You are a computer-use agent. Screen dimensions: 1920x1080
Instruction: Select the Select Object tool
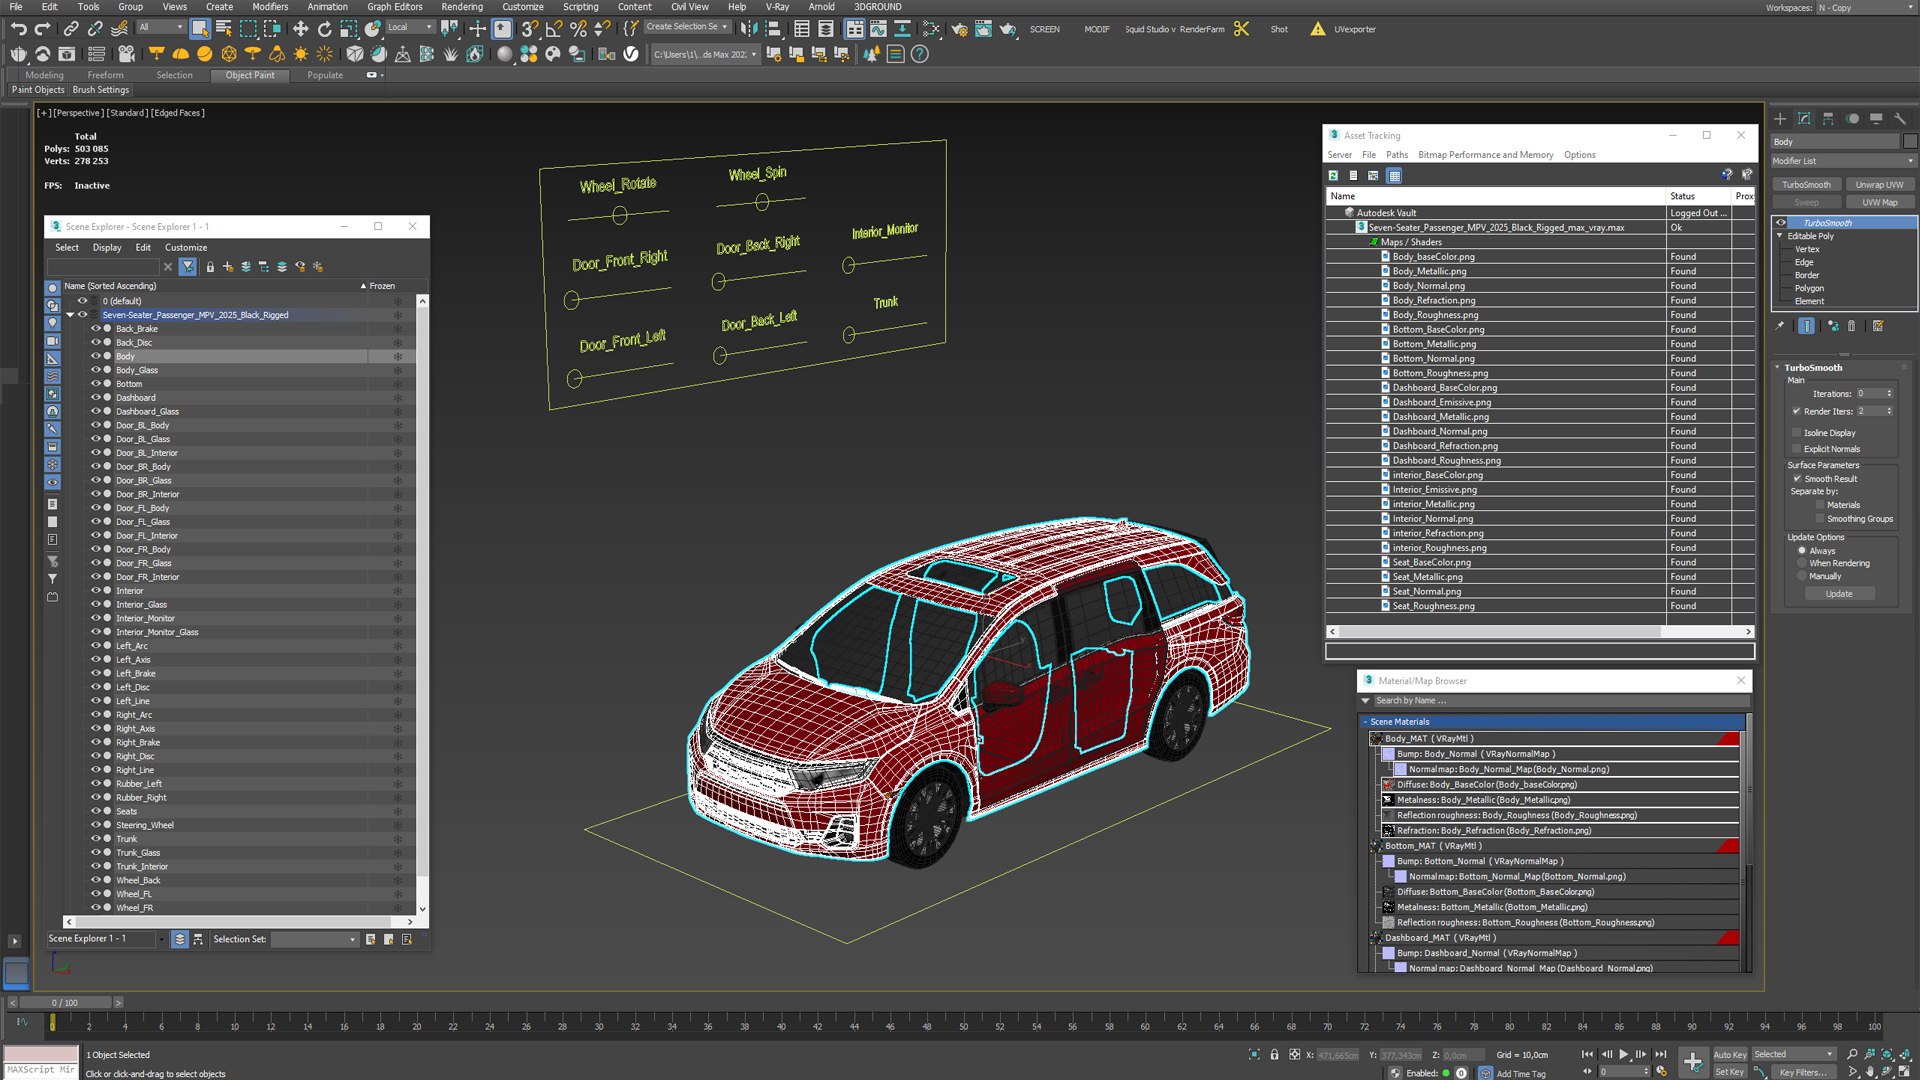tap(200, 29)
